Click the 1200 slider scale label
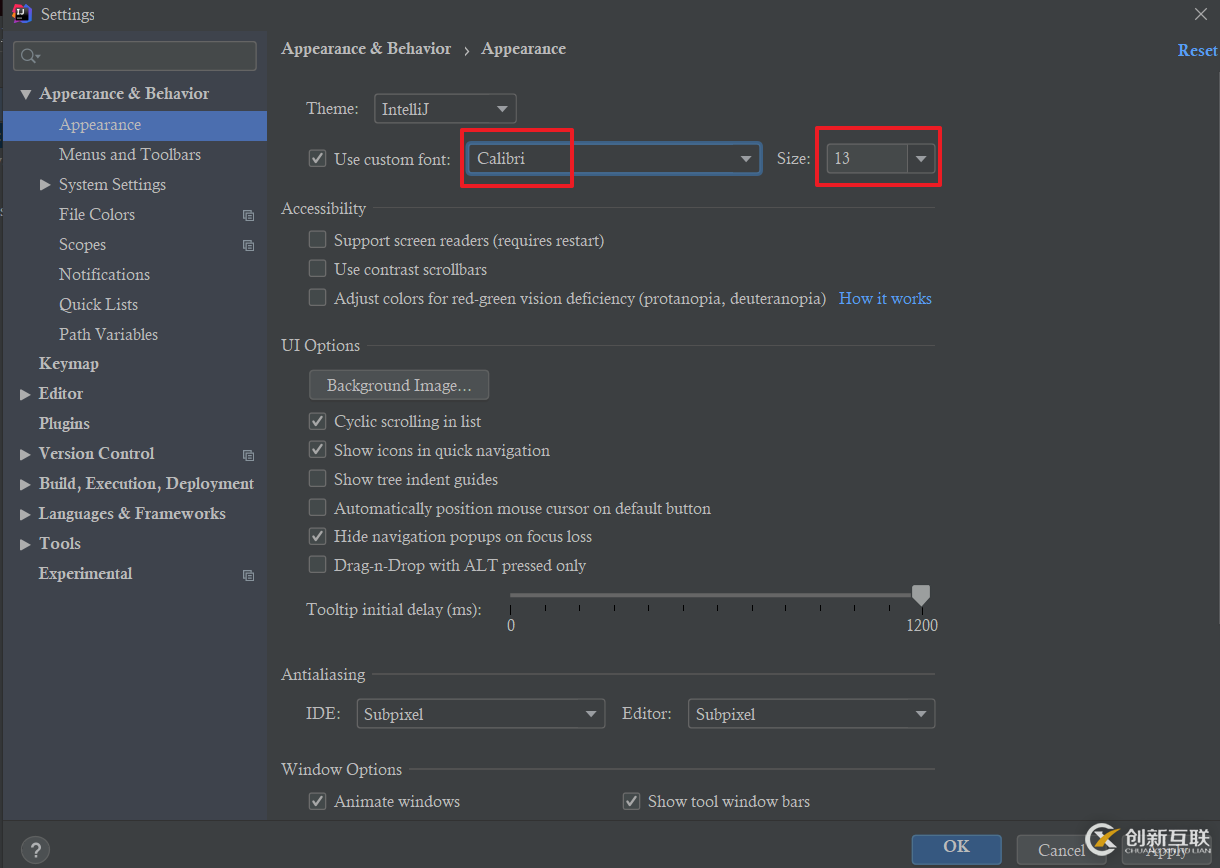 tap(922, 625)
